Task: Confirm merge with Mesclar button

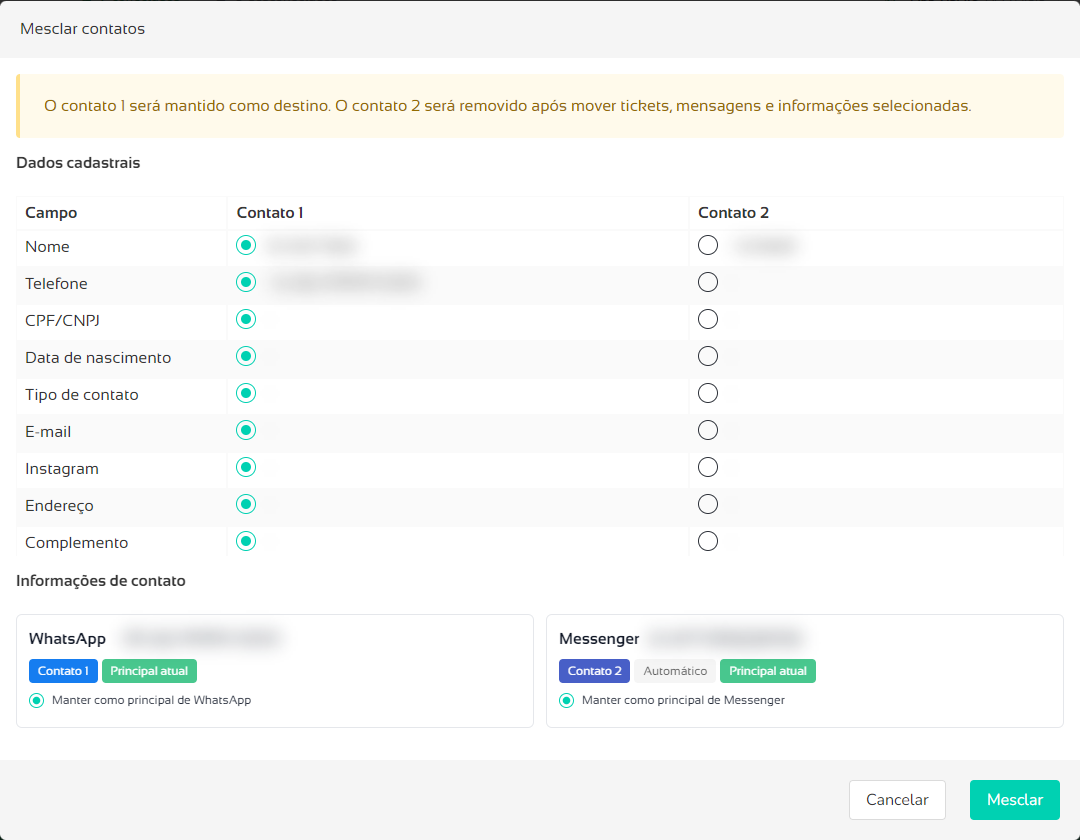Action: [1015, 800]
